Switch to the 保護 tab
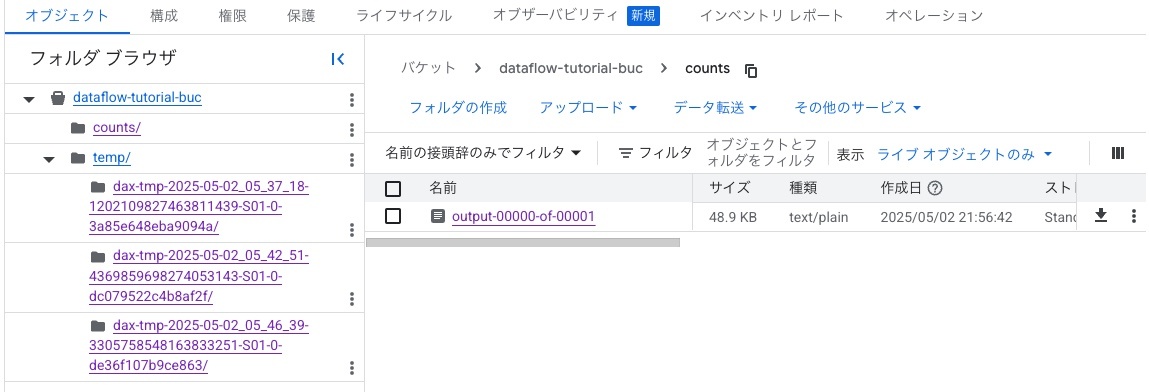The height and width of the screenshot is (392, 1149). (301, 15)
